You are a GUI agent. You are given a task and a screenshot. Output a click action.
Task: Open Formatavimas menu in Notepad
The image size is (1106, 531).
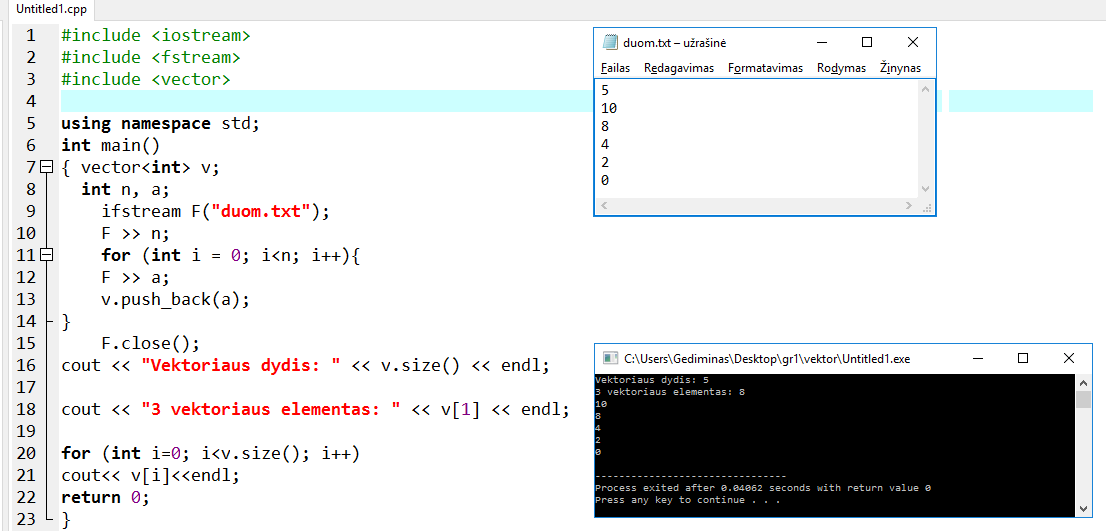[x=765, y=68]
